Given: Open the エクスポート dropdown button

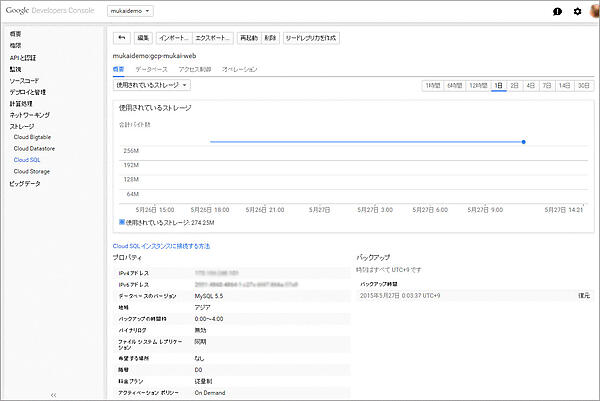Looking at the screenshot, I should [211, 37].
